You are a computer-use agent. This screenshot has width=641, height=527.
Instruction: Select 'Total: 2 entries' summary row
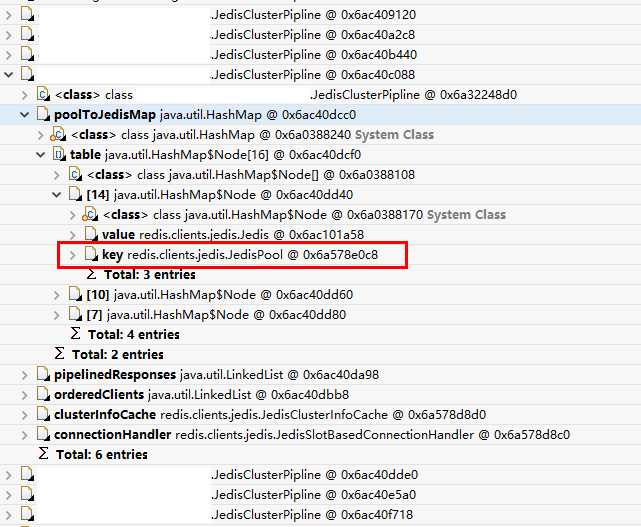[118, 355]
